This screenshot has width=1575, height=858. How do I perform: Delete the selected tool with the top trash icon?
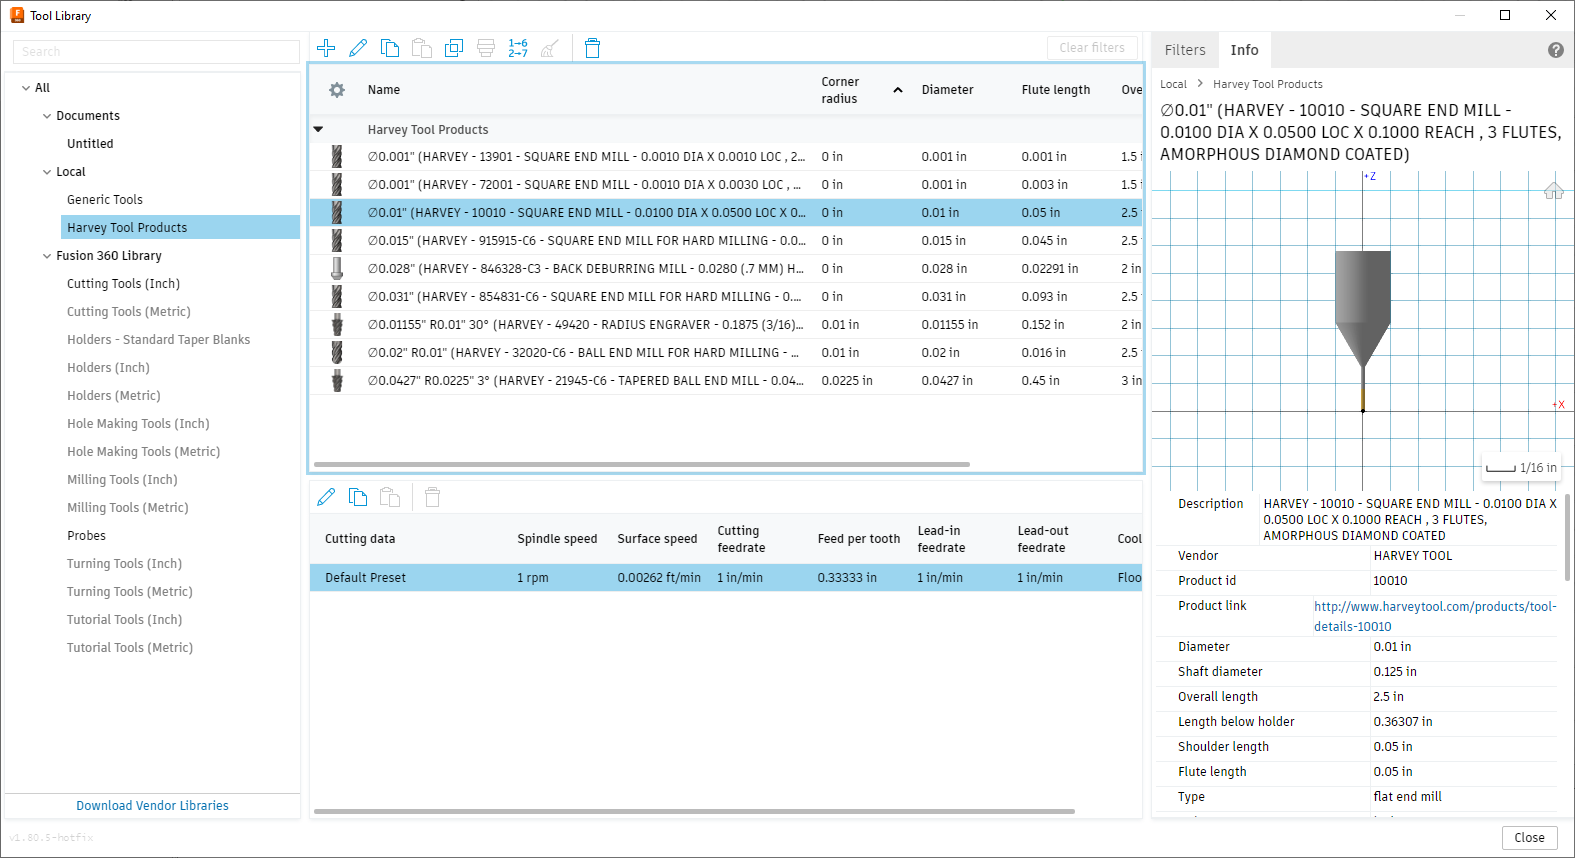[x=592, y=48]
